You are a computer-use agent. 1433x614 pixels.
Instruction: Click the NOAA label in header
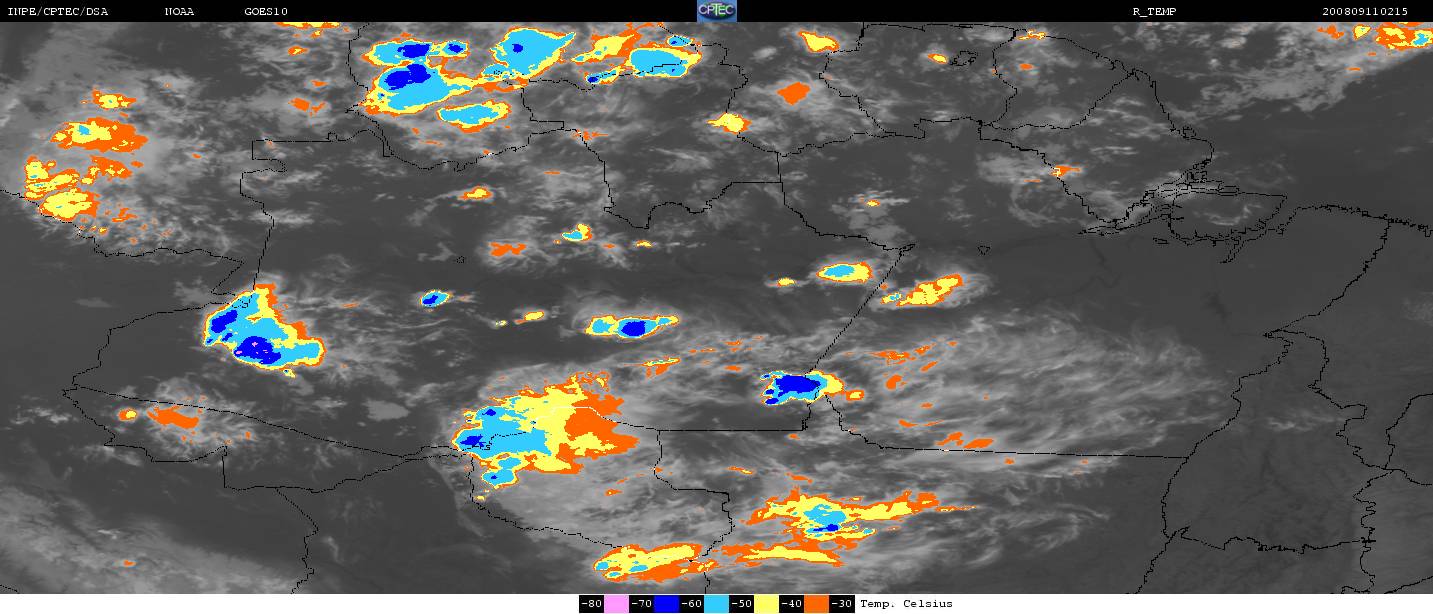pyautogui.click(x=180, y=11)
